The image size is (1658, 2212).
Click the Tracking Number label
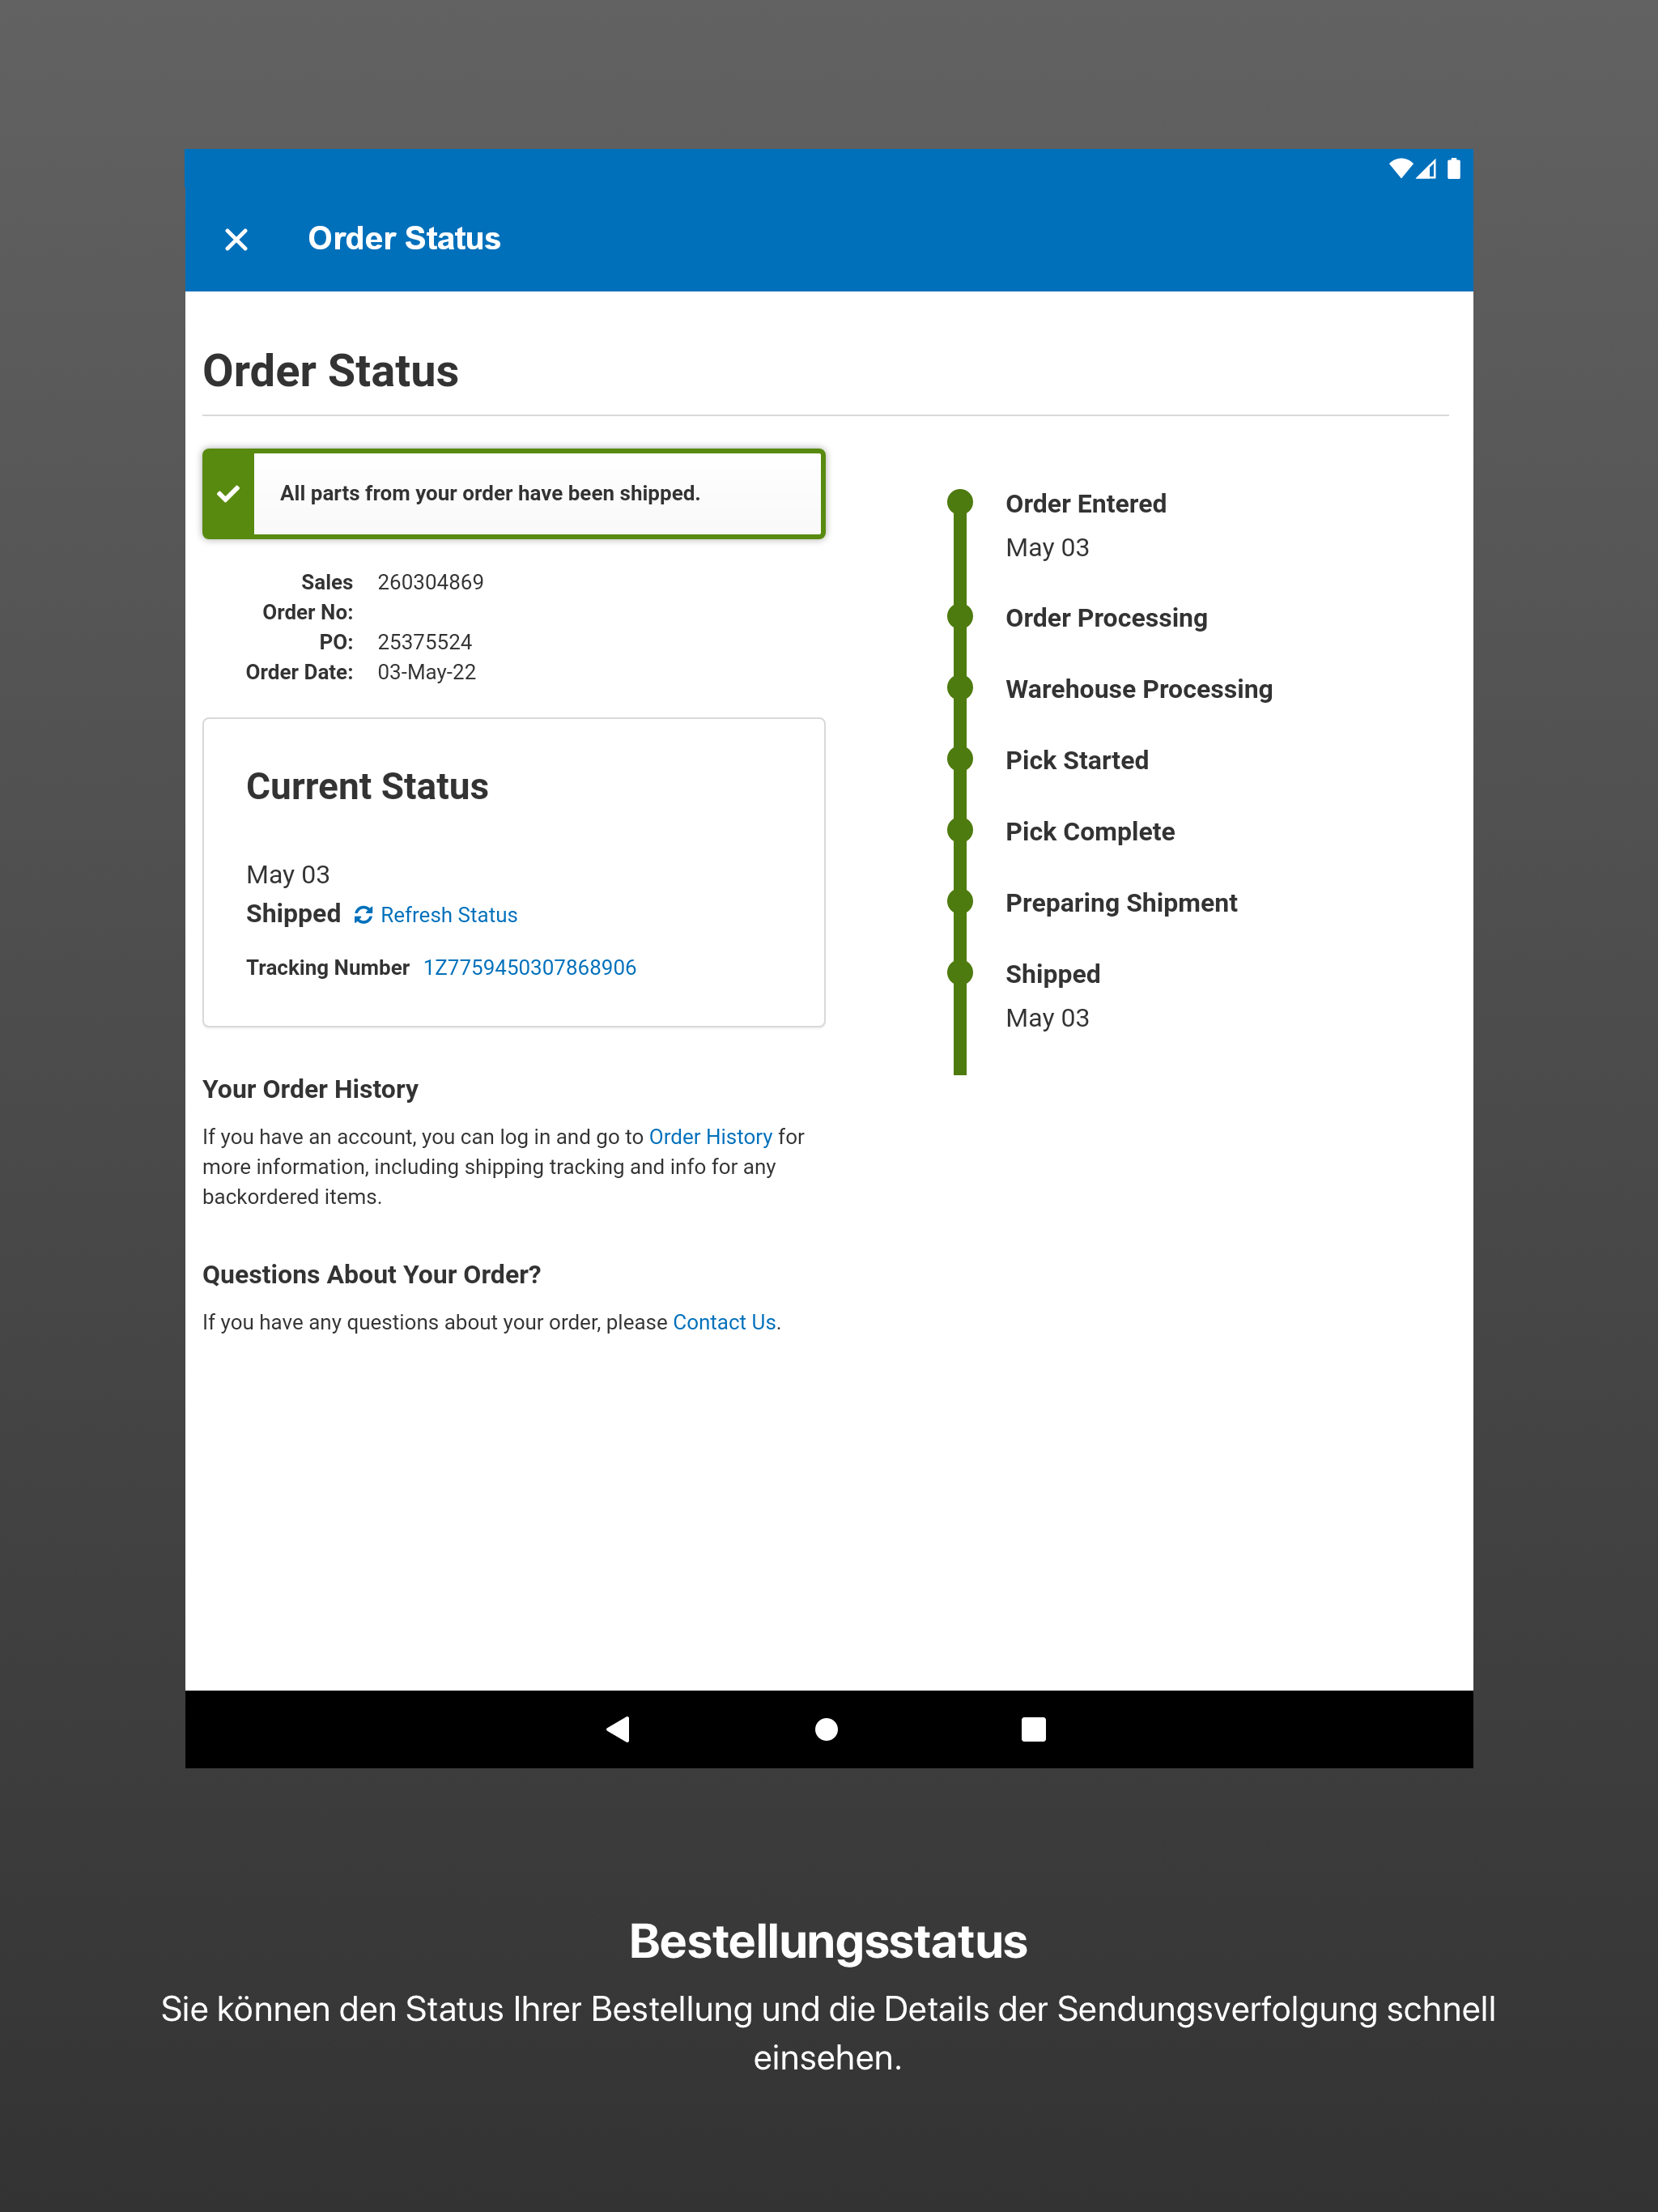coord(328,967)
